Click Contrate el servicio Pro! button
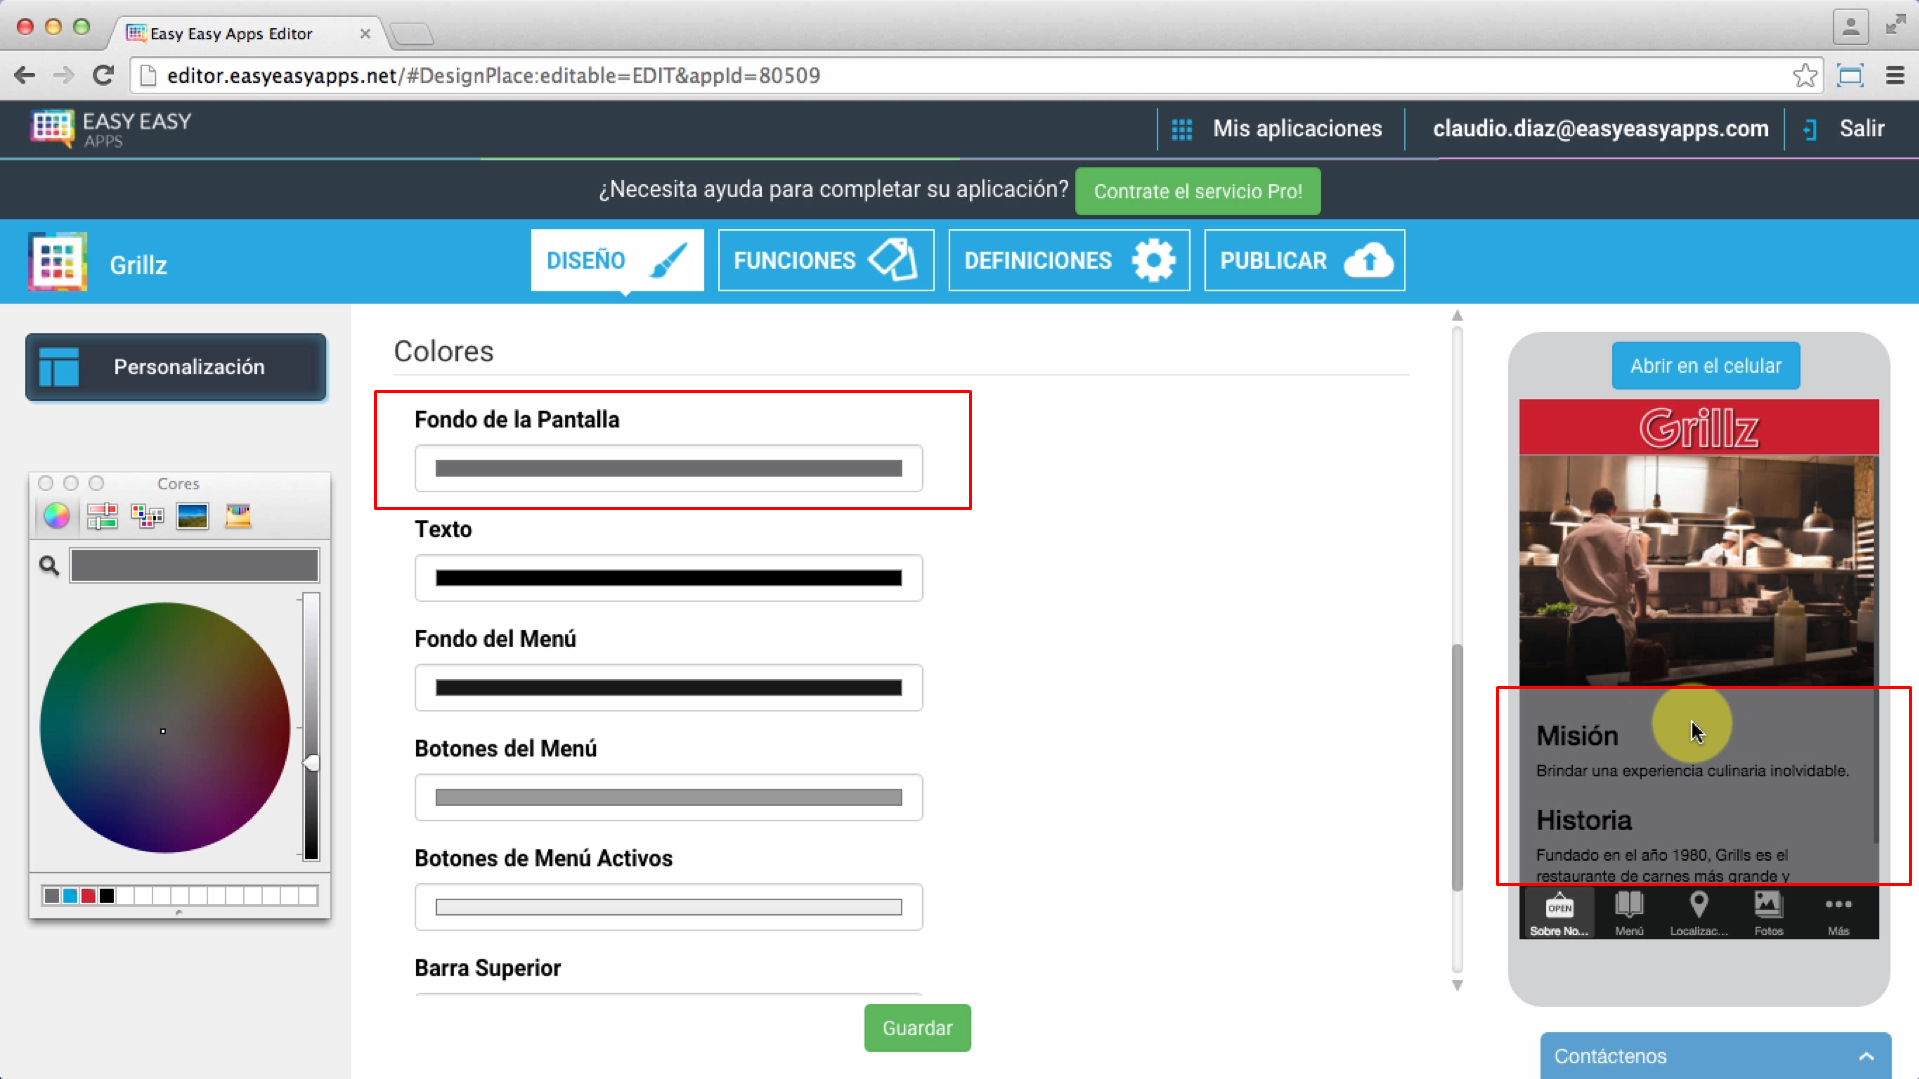 tap(1197, 191)
